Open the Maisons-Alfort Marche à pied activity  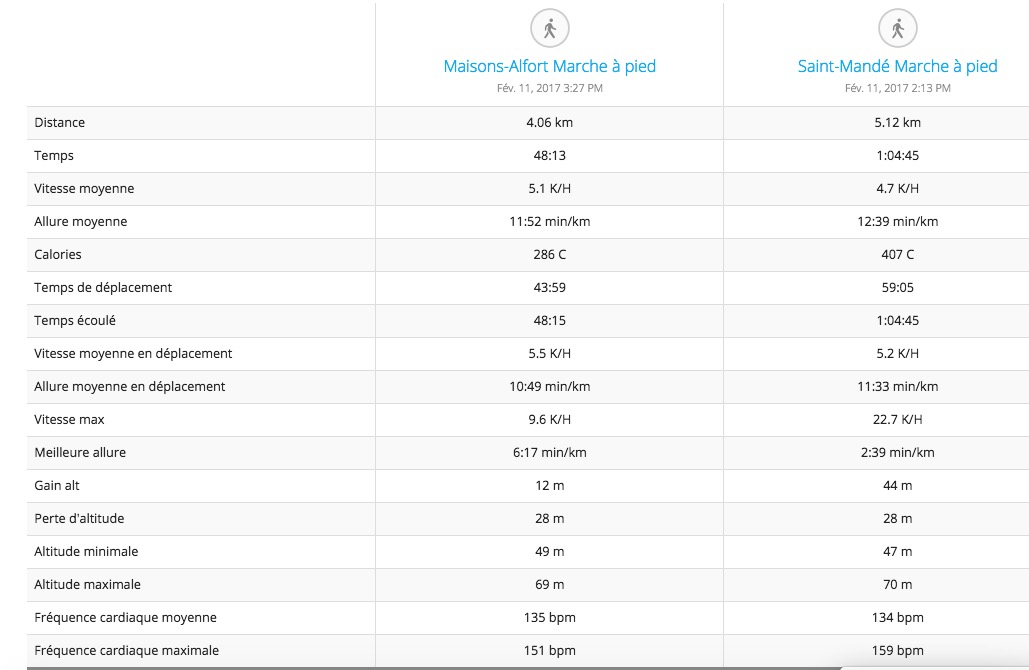[x=549, y=67]
